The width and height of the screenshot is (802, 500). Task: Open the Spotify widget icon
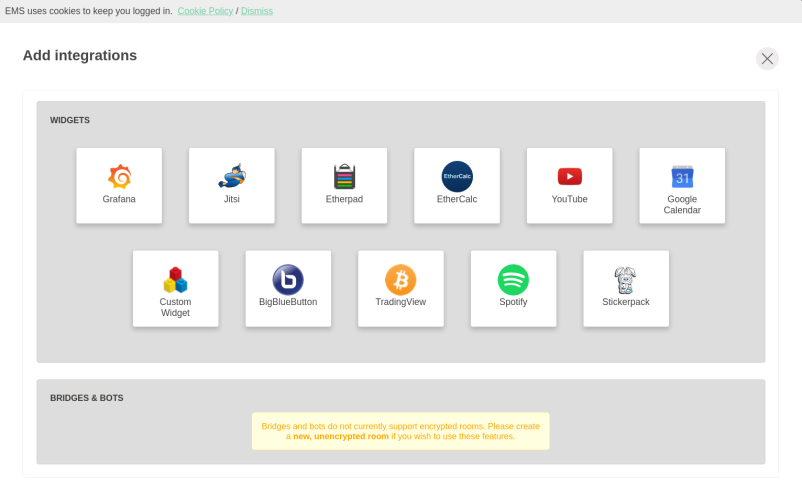(513, 280)
